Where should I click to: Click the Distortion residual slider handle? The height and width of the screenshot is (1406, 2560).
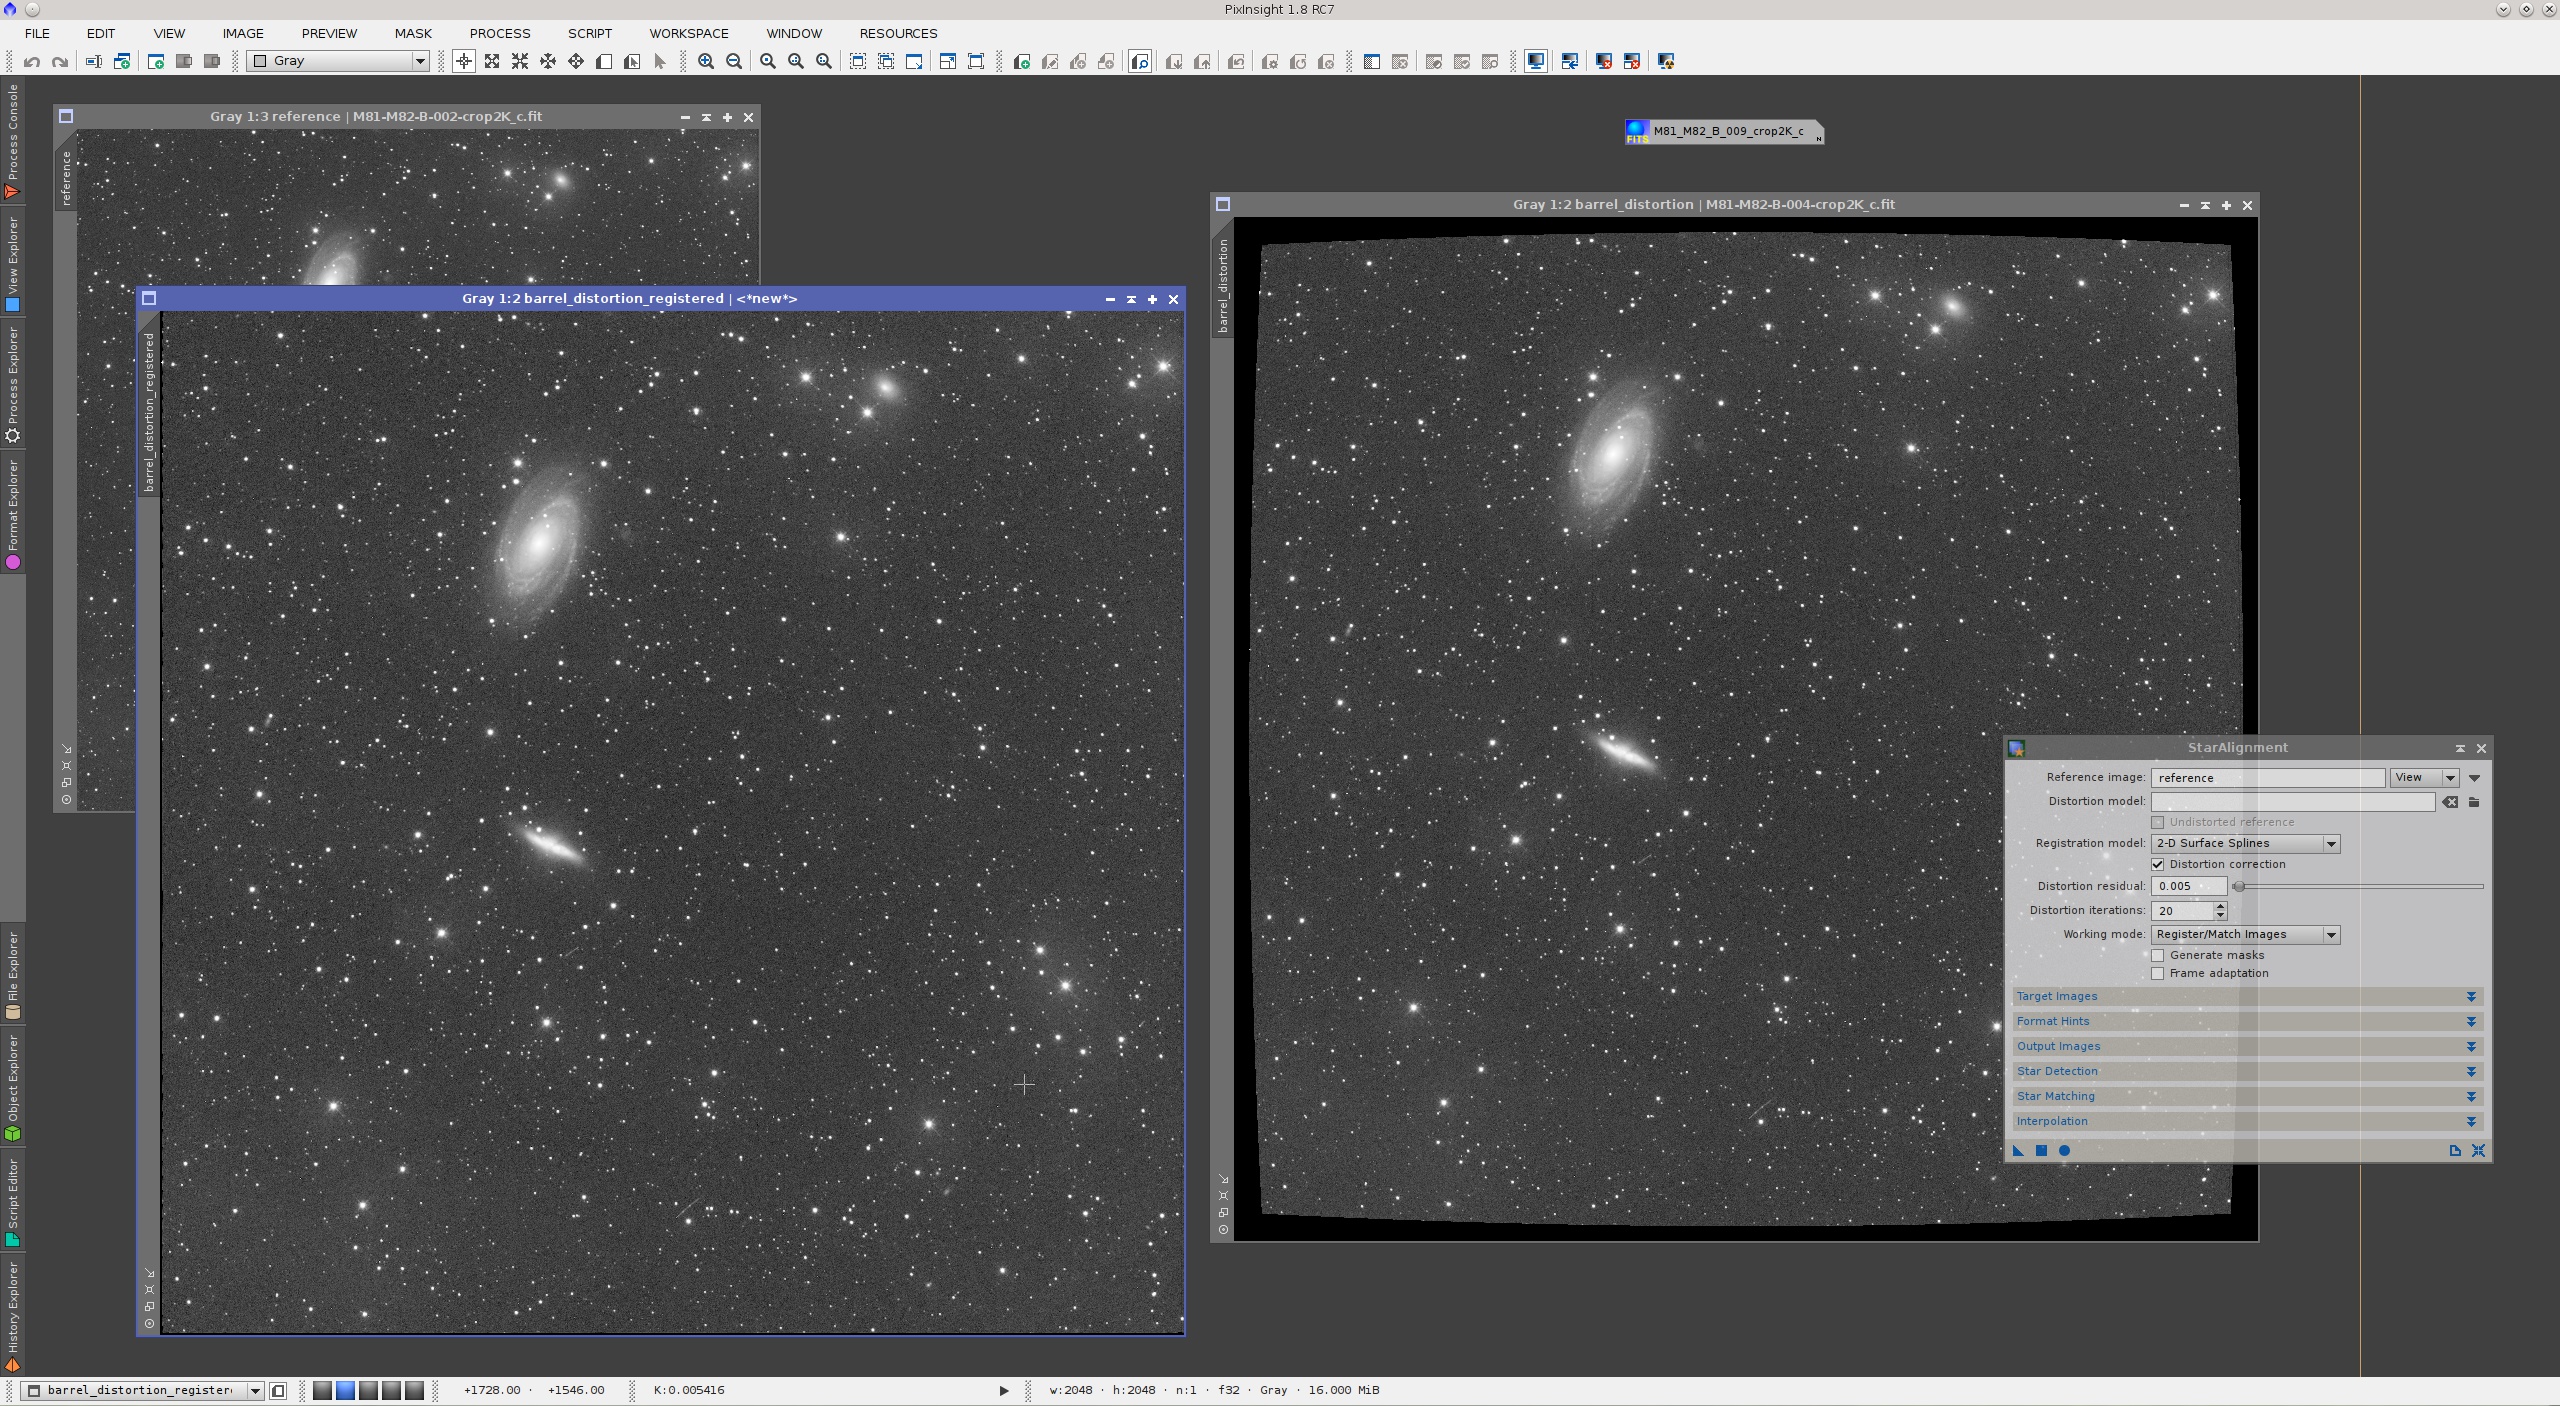(x=2239, y=886)
